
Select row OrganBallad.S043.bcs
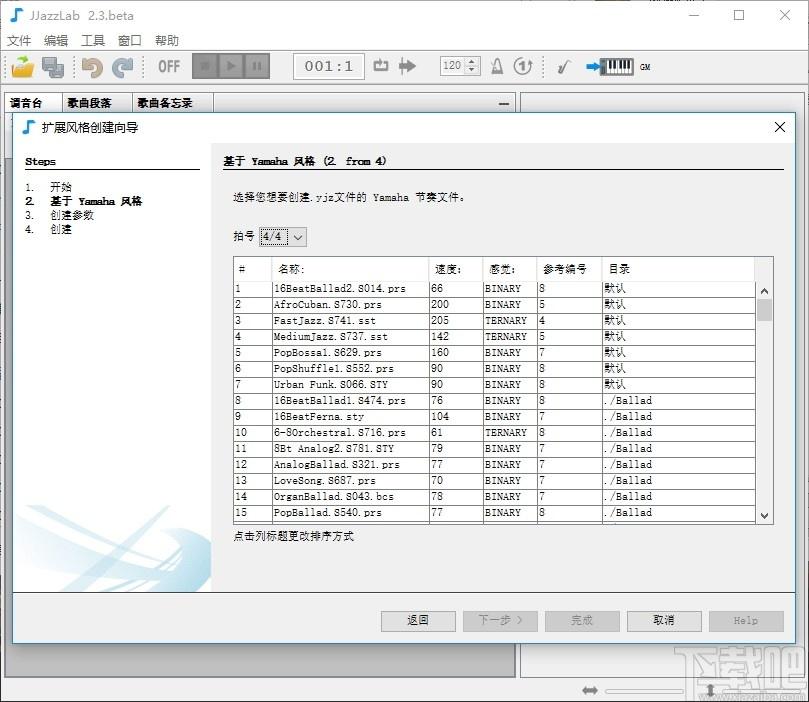[x=494, y=497]
